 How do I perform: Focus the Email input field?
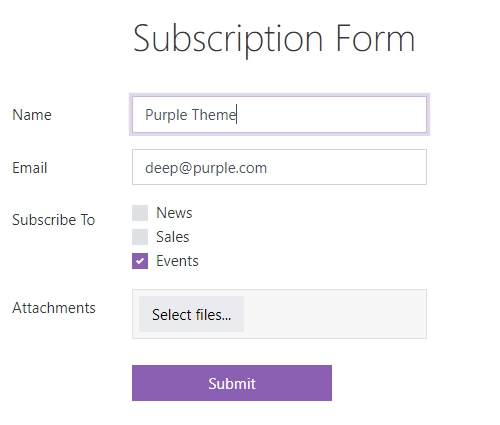(279, 167)
